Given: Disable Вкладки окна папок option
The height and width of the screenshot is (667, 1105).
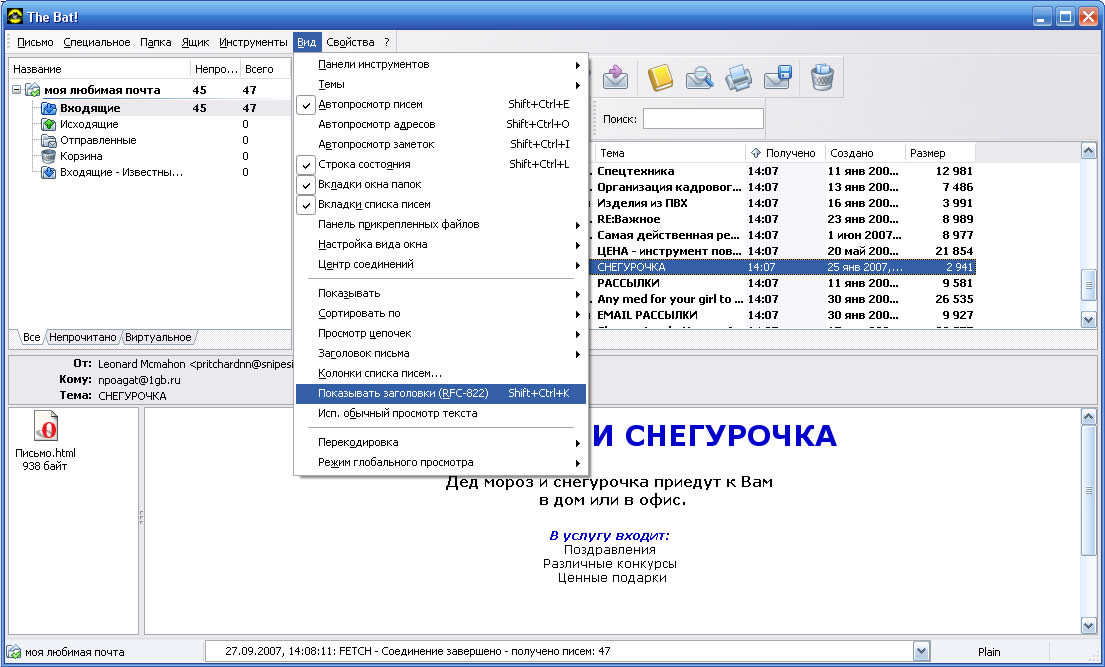Looking at the screenshot, I should click(x=369, y=184).
